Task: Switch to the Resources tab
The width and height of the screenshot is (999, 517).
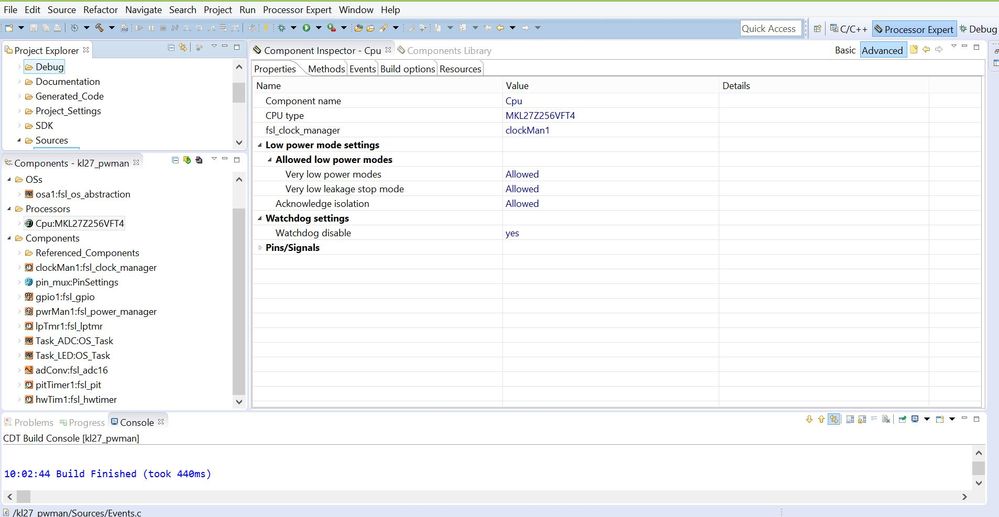Action: (460, 69)
